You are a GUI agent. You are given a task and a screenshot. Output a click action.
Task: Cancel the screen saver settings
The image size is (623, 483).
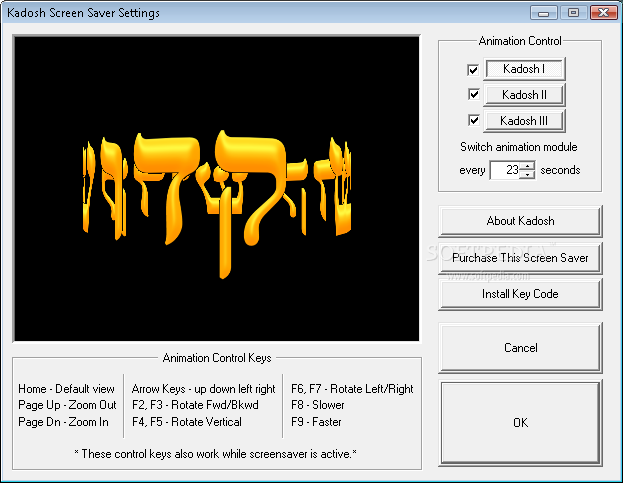(520, 348)
